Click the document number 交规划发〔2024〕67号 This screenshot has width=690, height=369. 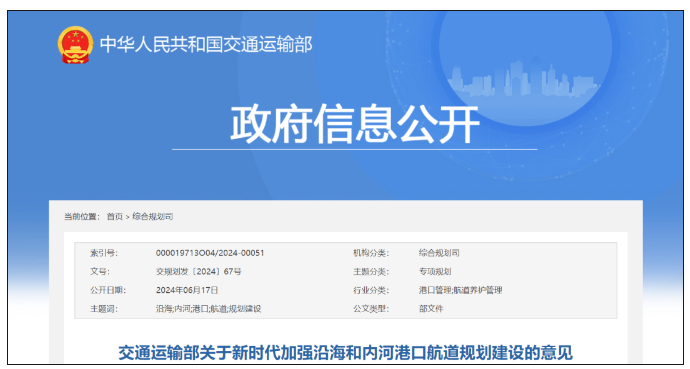coord(198,271)
